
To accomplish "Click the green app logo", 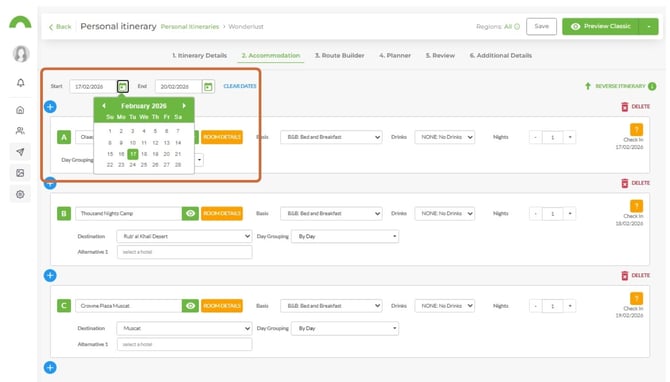I will coord(20,22).
